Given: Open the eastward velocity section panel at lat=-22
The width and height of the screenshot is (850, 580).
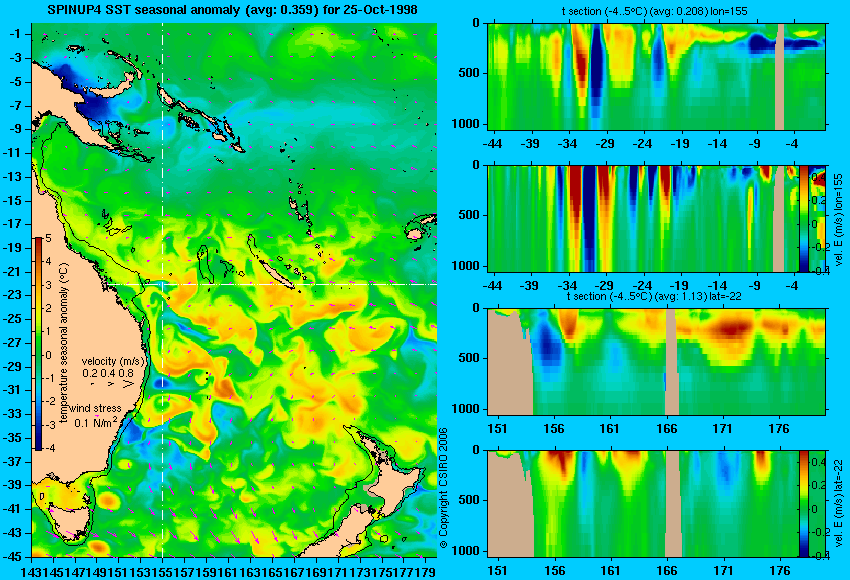Looking at the screenshot, I should pyautogui.click(x=643, y=504).
